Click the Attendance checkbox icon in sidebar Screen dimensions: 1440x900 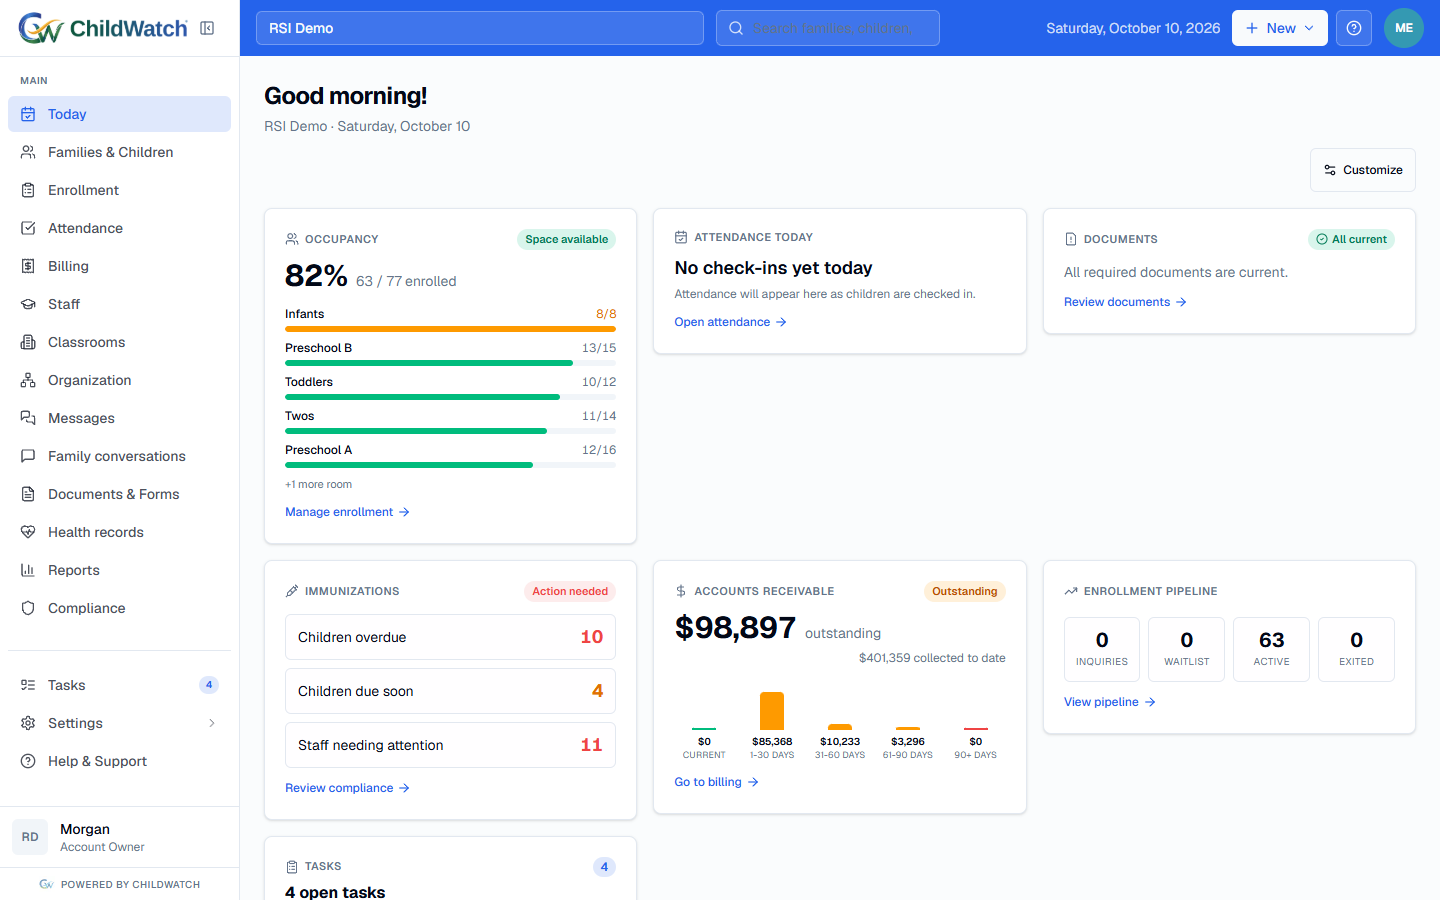[x=28, y=228]
